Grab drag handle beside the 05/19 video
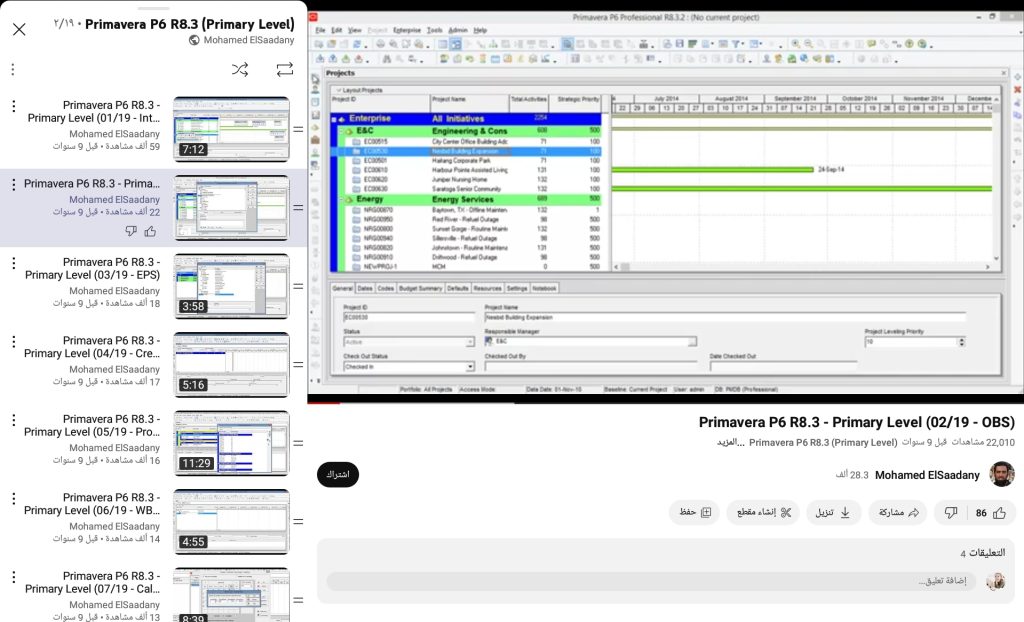The height and width of the screenshot is (622, 1024). (x=298, y=443)
